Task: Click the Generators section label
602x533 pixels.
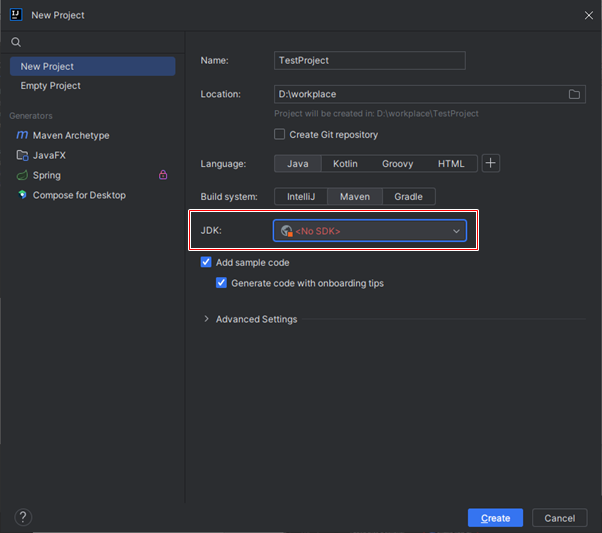Action: coord(31,116)
